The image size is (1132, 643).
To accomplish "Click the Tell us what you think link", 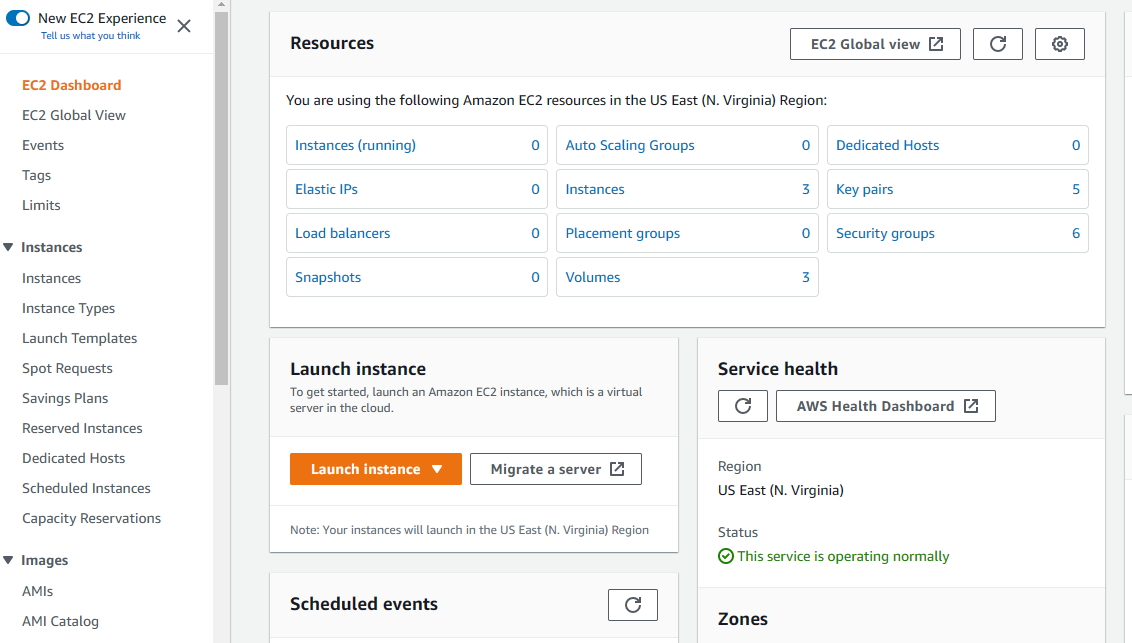I will pos(90,36).
